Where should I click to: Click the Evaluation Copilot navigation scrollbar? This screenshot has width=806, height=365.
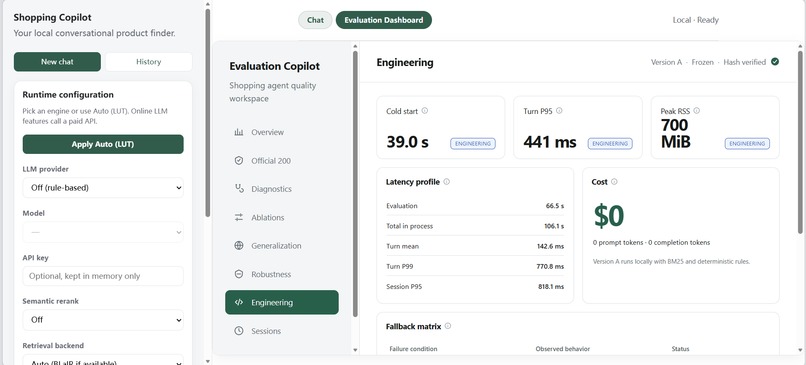point(355,184)
